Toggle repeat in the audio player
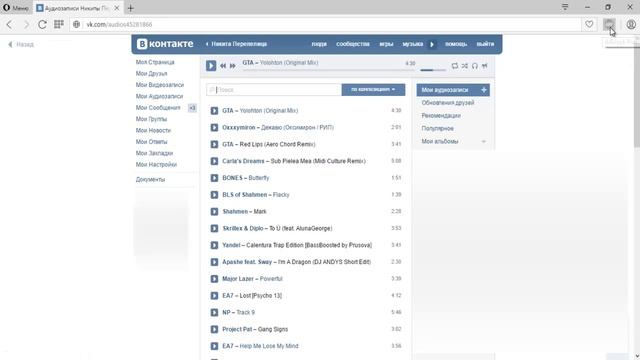Screen dimensions: 640x360 (455, 66)
